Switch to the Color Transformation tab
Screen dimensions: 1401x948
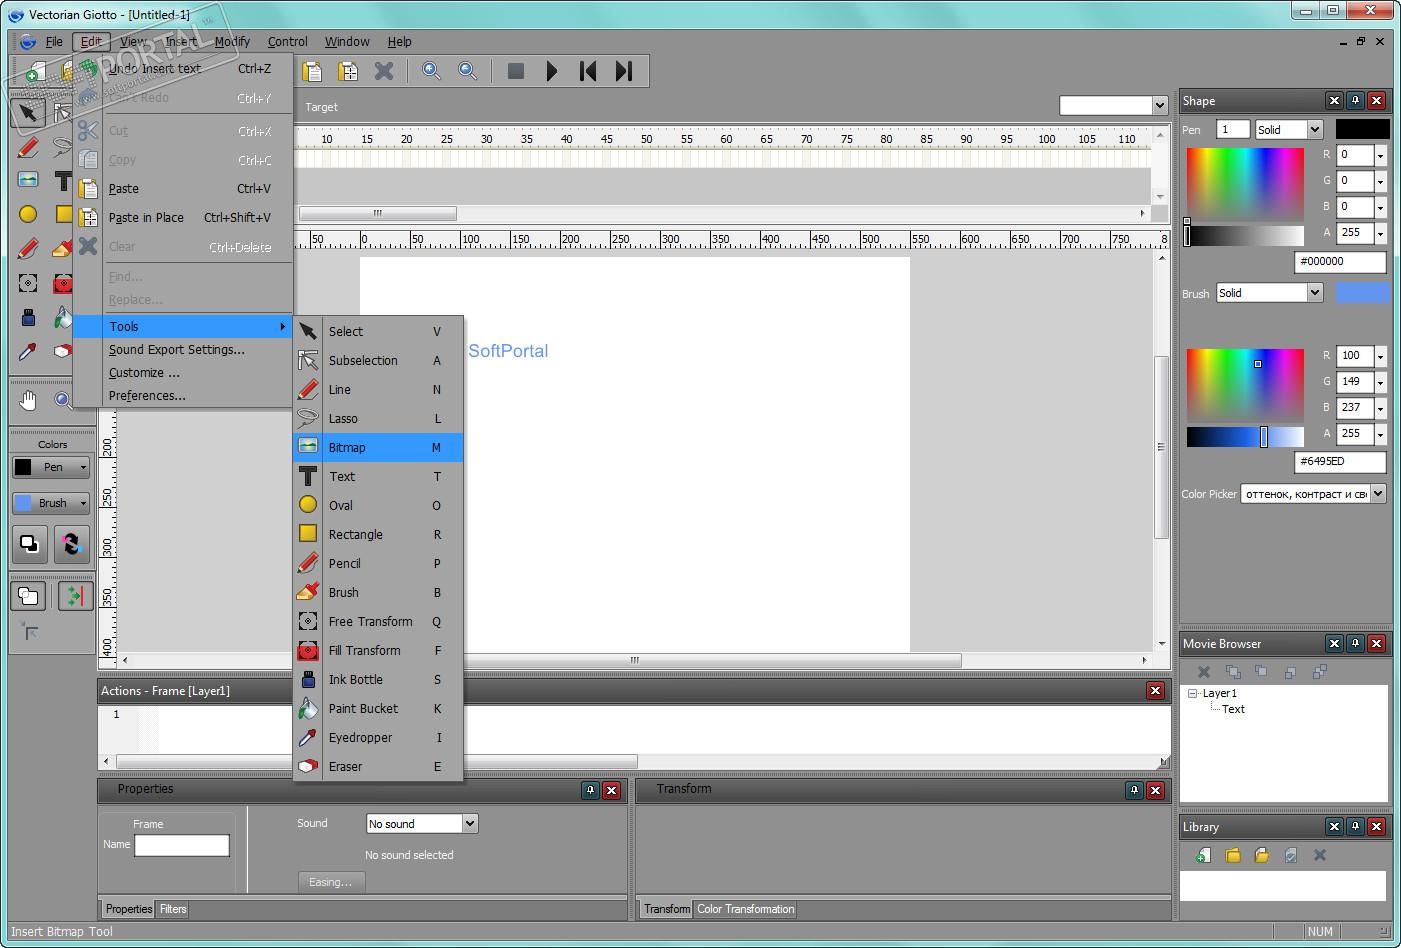click(746, 909)
